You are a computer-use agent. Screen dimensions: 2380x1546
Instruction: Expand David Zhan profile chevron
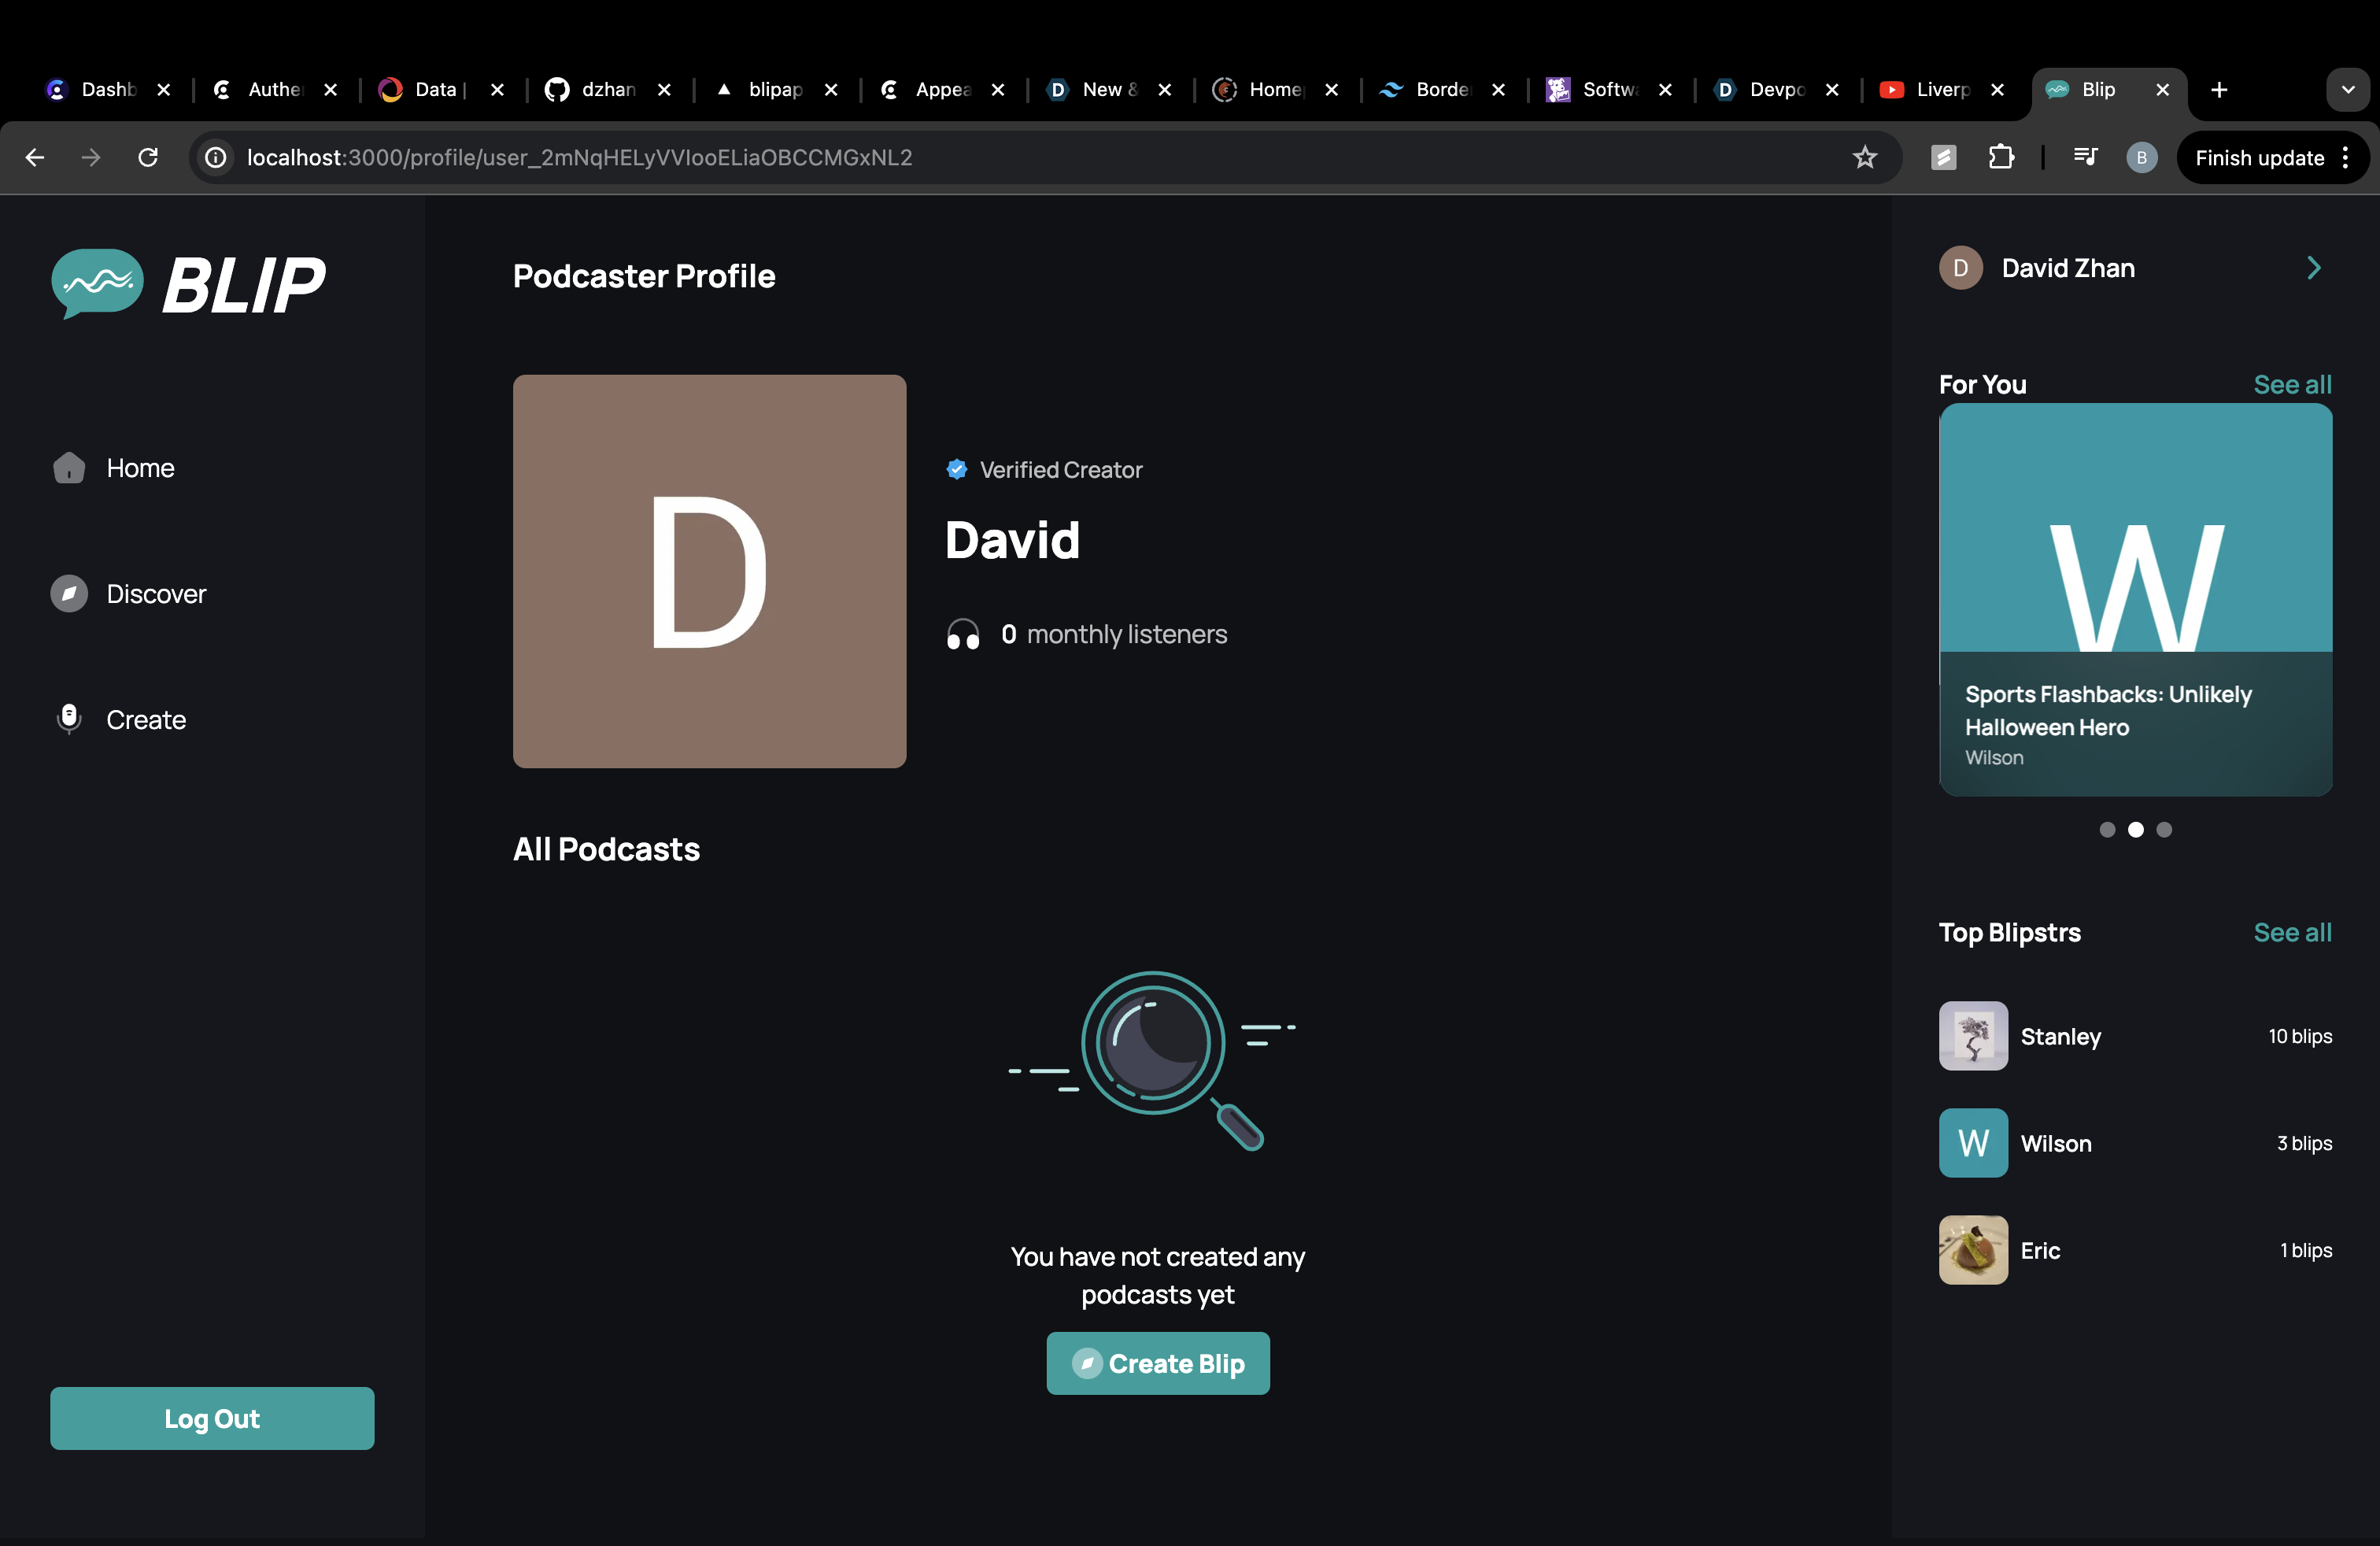coord(2313,268)
